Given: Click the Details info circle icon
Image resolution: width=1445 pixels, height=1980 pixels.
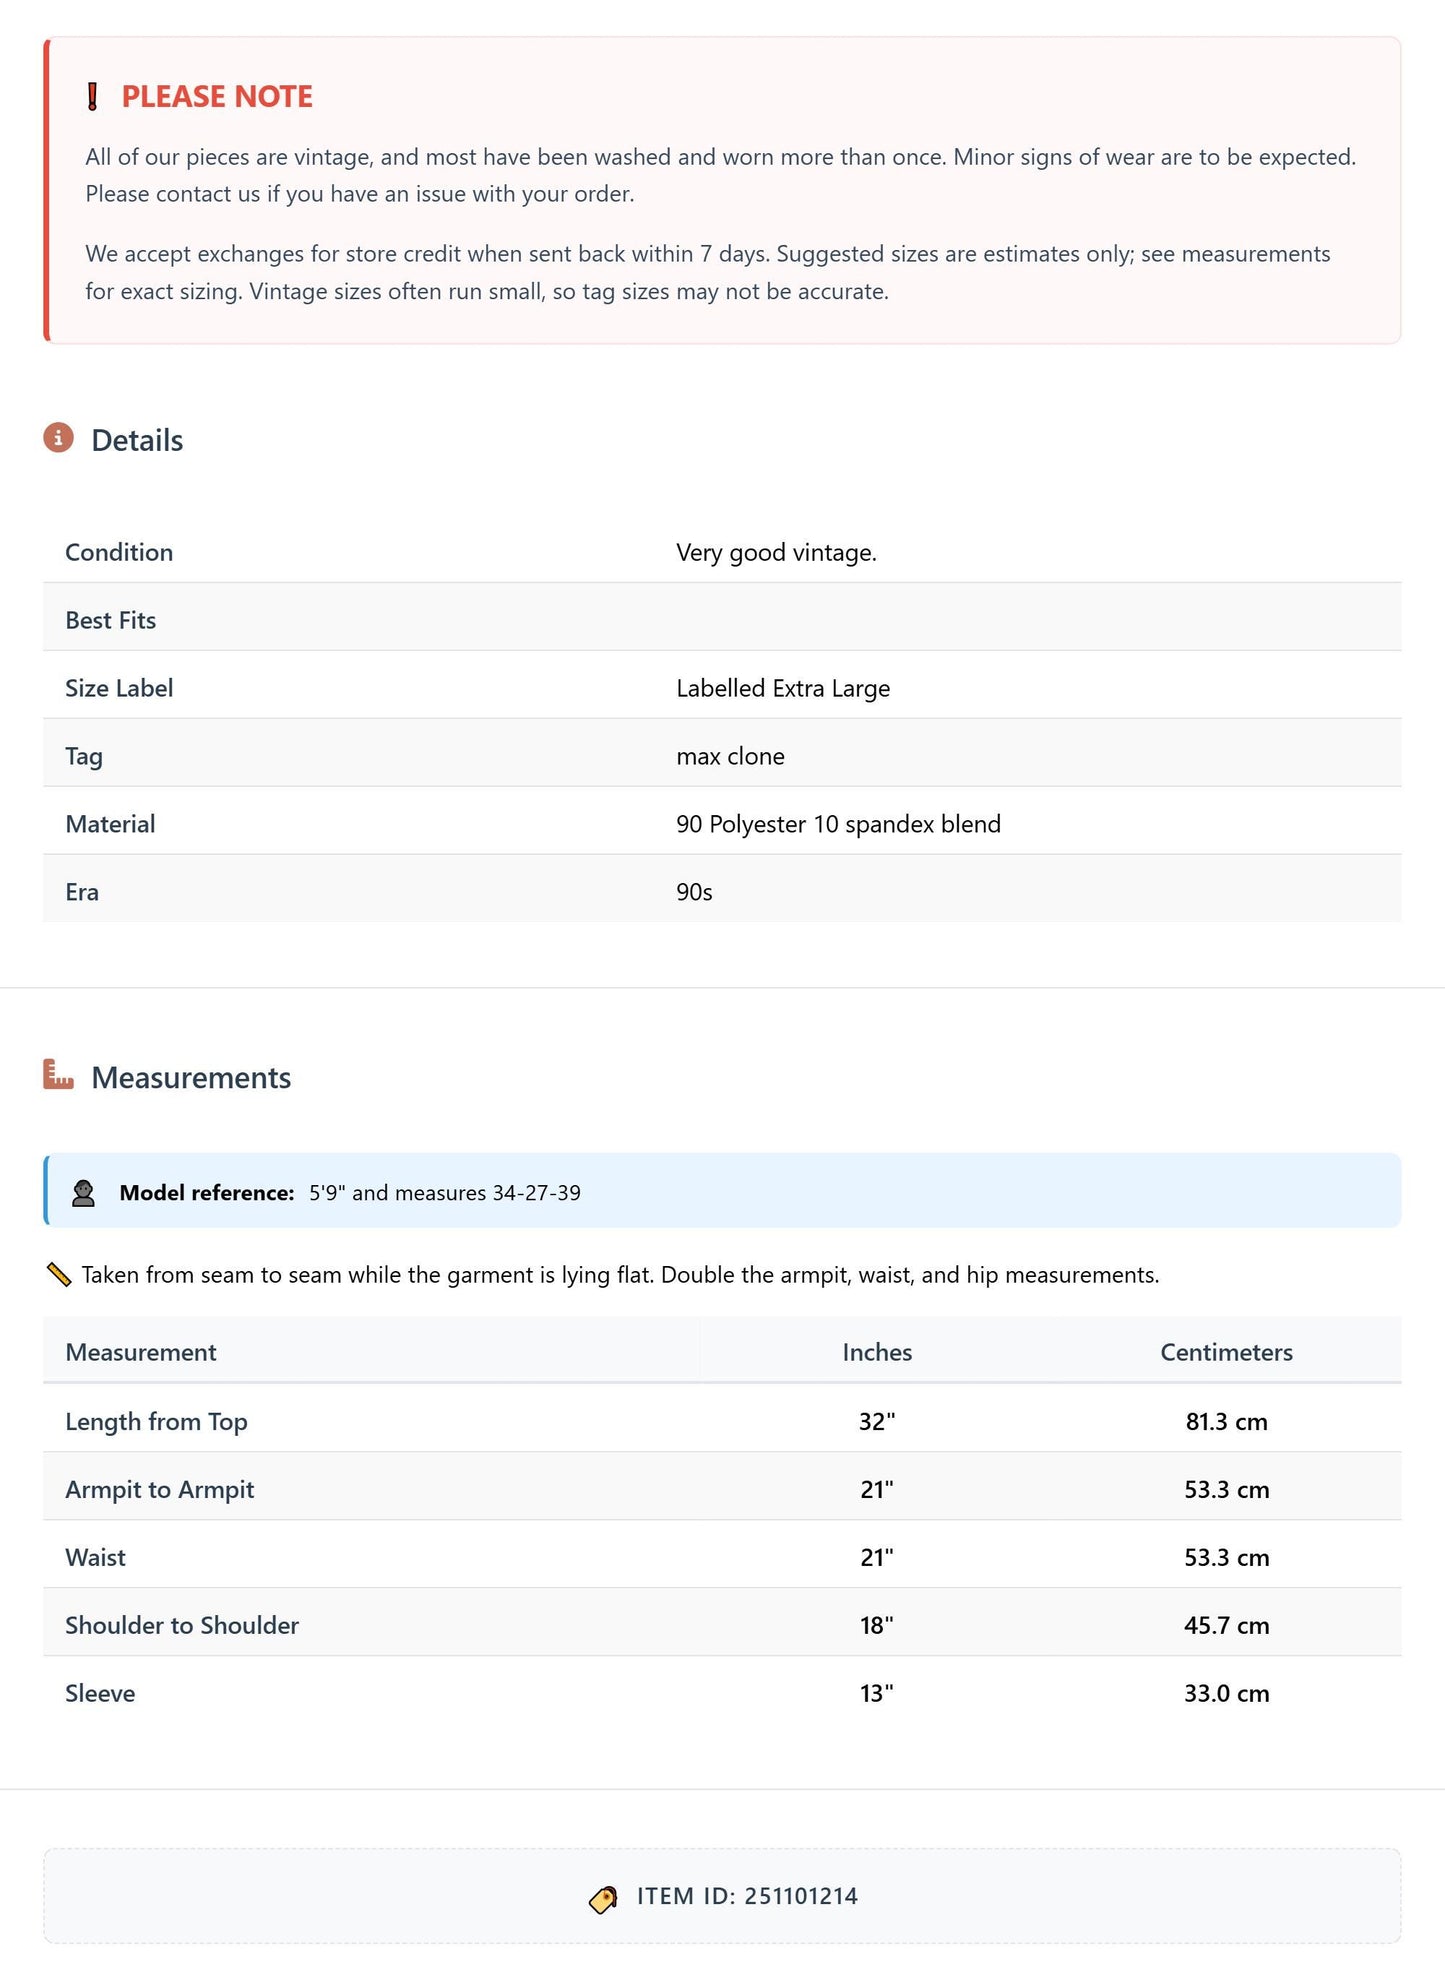Looking at the screenshot, I should 58,438.
